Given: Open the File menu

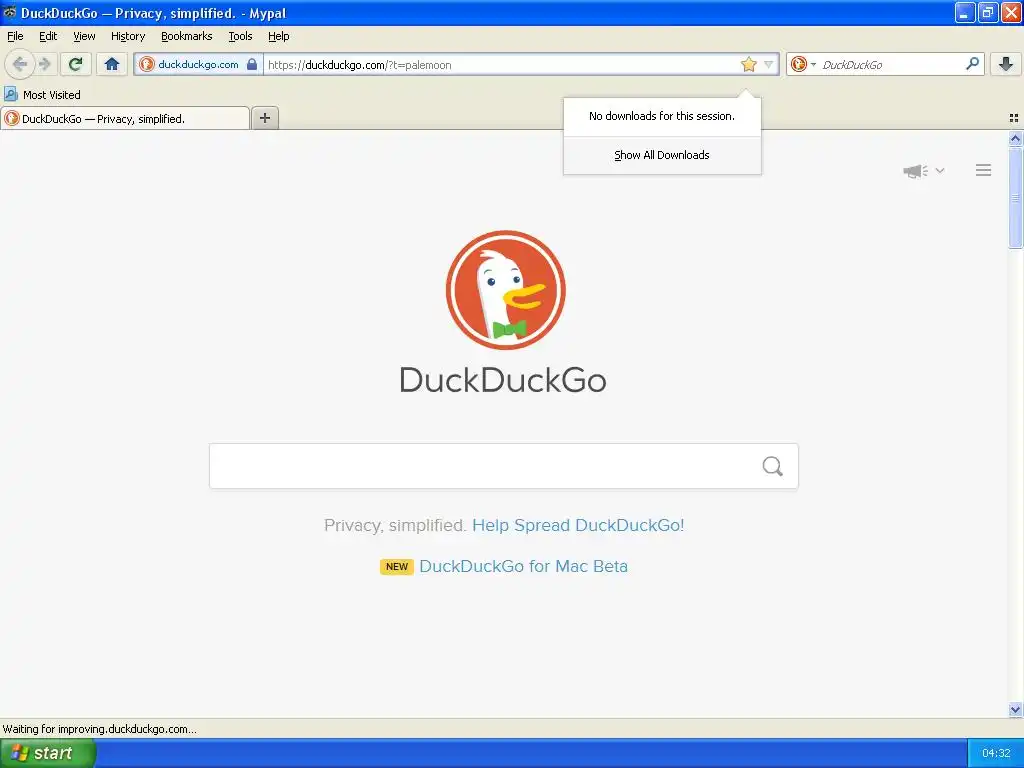Looking at the screenshot, I should click(x=15, y=36).
